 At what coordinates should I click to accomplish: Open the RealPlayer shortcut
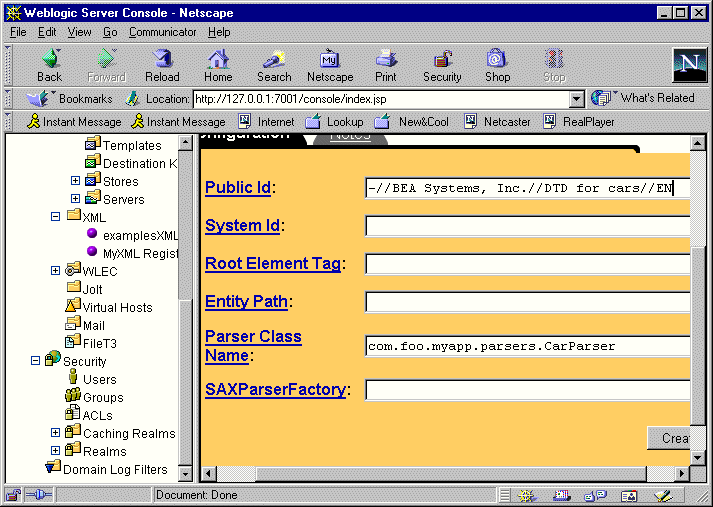(x=579, y=121)
